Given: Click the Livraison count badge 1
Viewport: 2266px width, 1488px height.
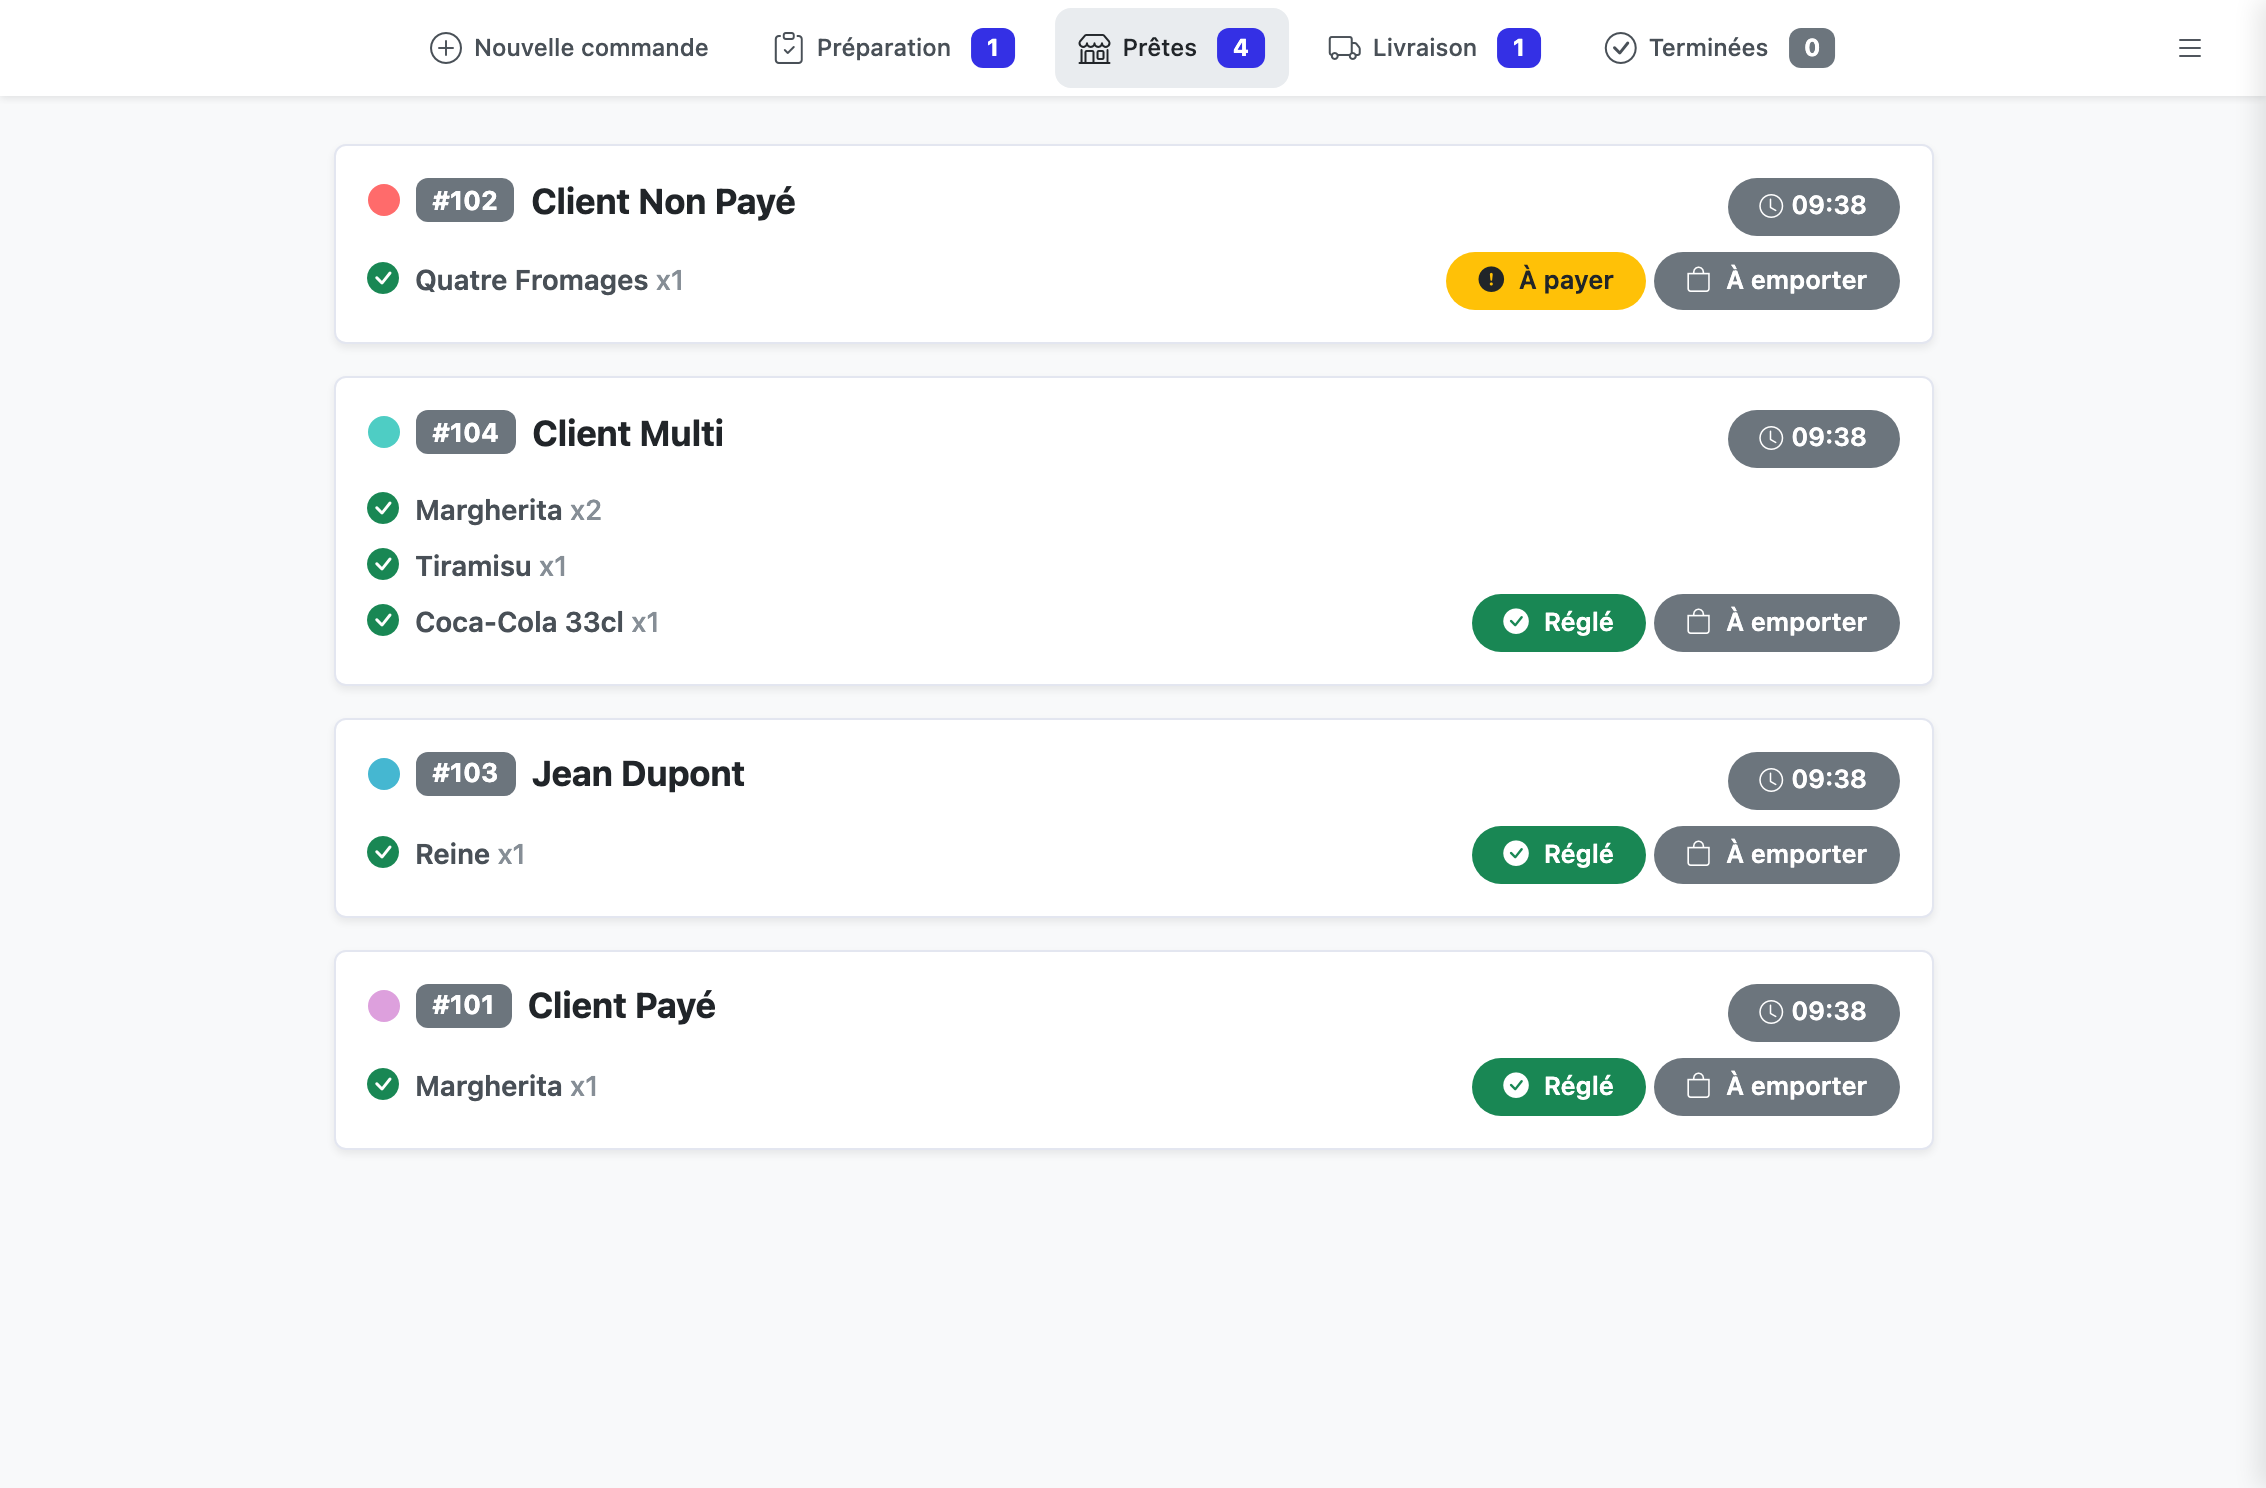Looking at the screenshot, I should tap(1518, 48).
